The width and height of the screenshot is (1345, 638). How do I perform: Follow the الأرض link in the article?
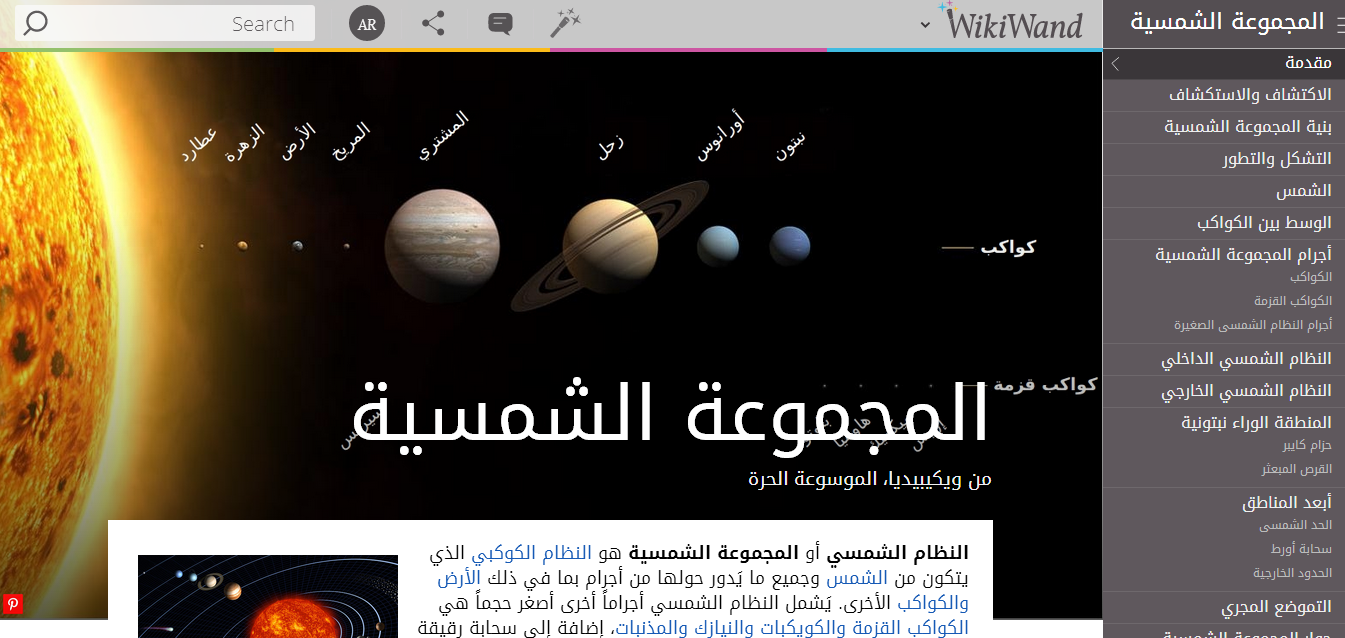459,578
